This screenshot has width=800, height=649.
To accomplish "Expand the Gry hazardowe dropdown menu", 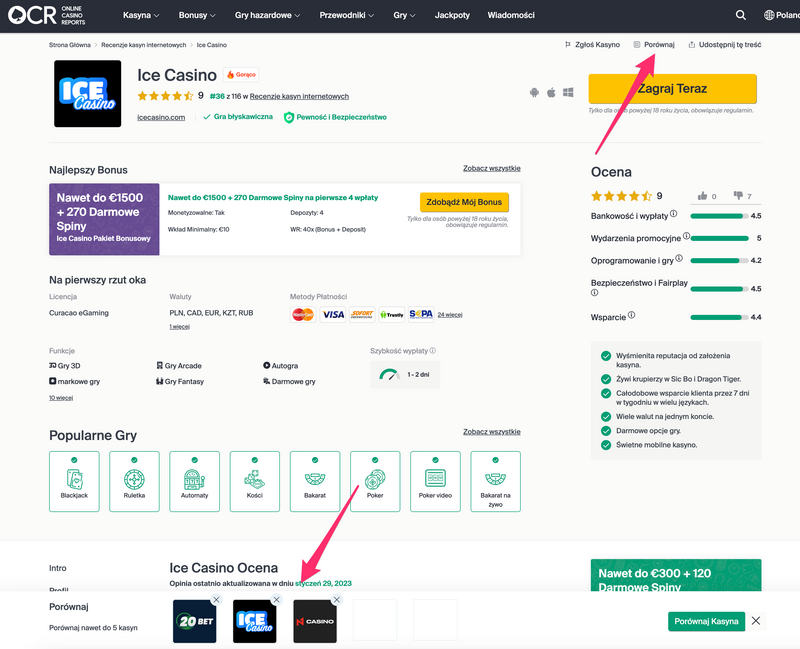I will [x=267, y=15].
